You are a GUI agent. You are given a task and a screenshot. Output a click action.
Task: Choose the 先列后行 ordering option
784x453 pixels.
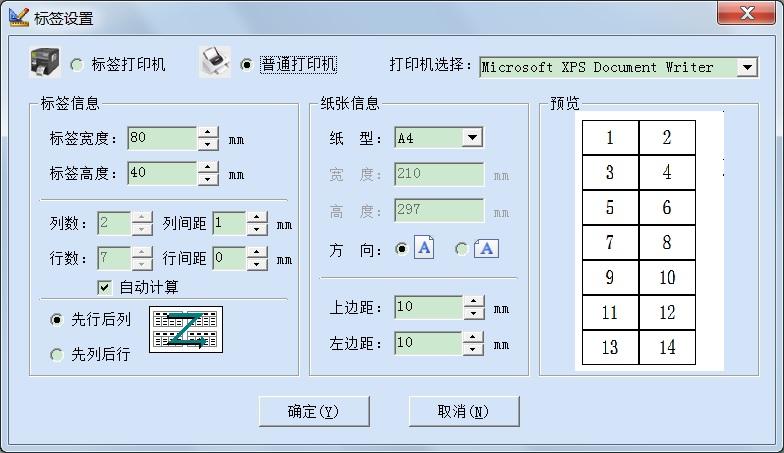[x=57, y=354]
